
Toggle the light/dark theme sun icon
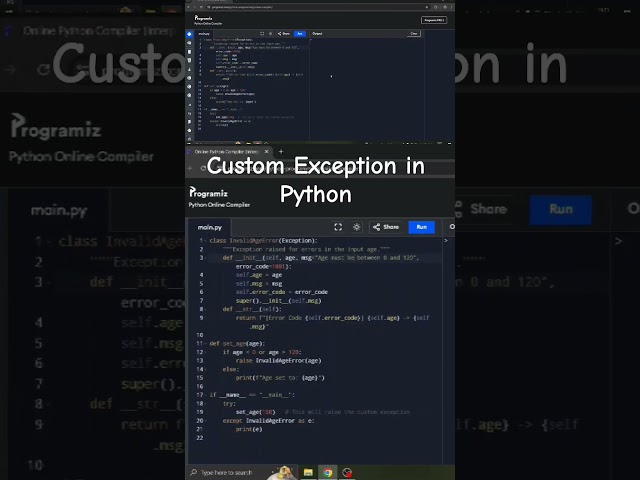point(356,227)
